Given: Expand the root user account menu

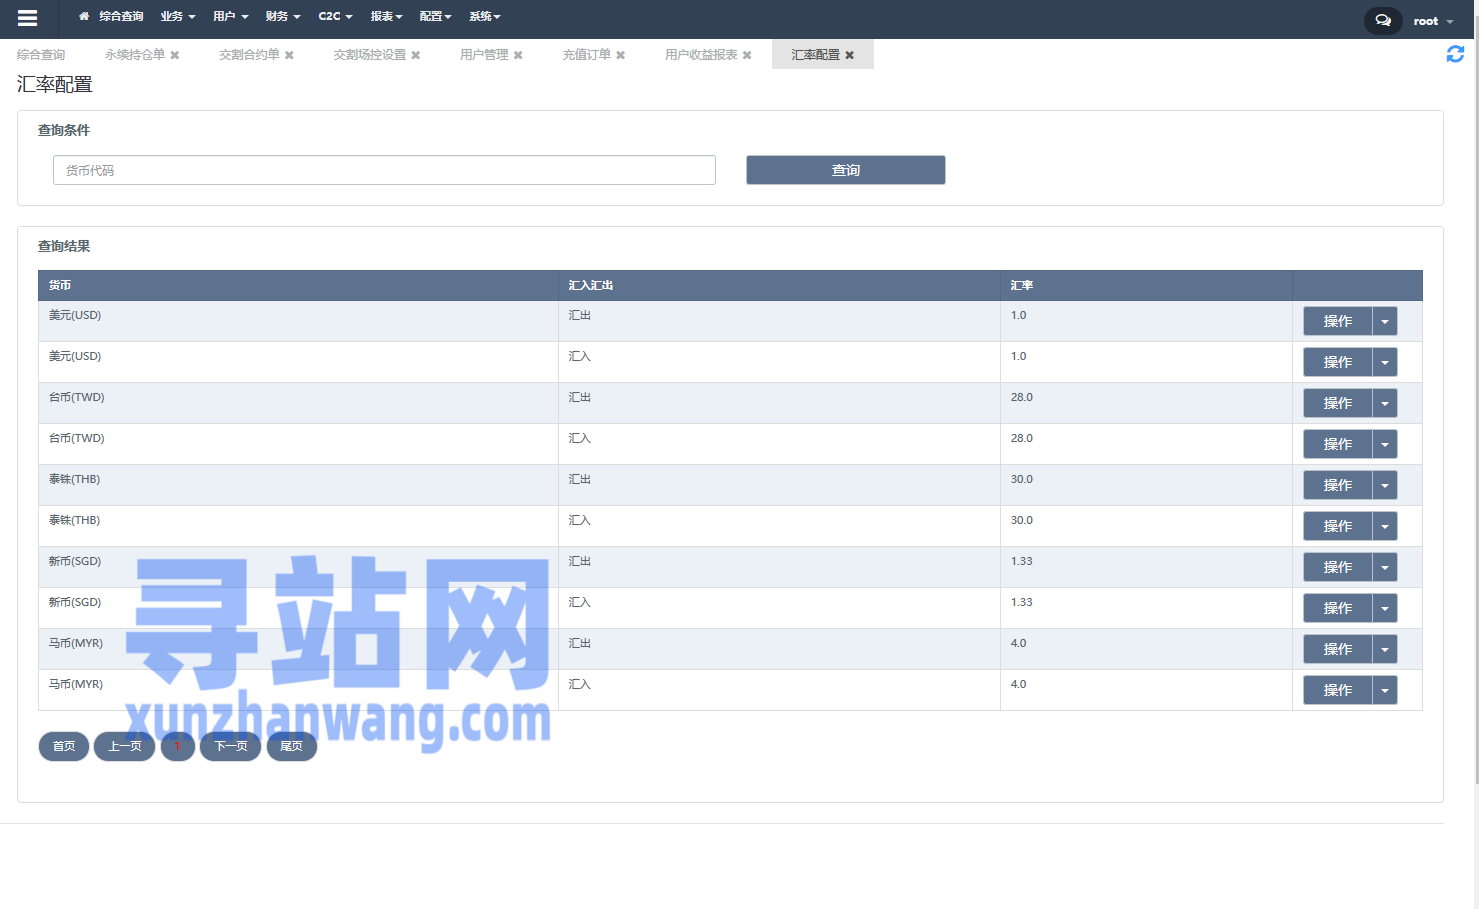Looking at the screenshot, I should pyautogui.click(x=1433, y=21).
